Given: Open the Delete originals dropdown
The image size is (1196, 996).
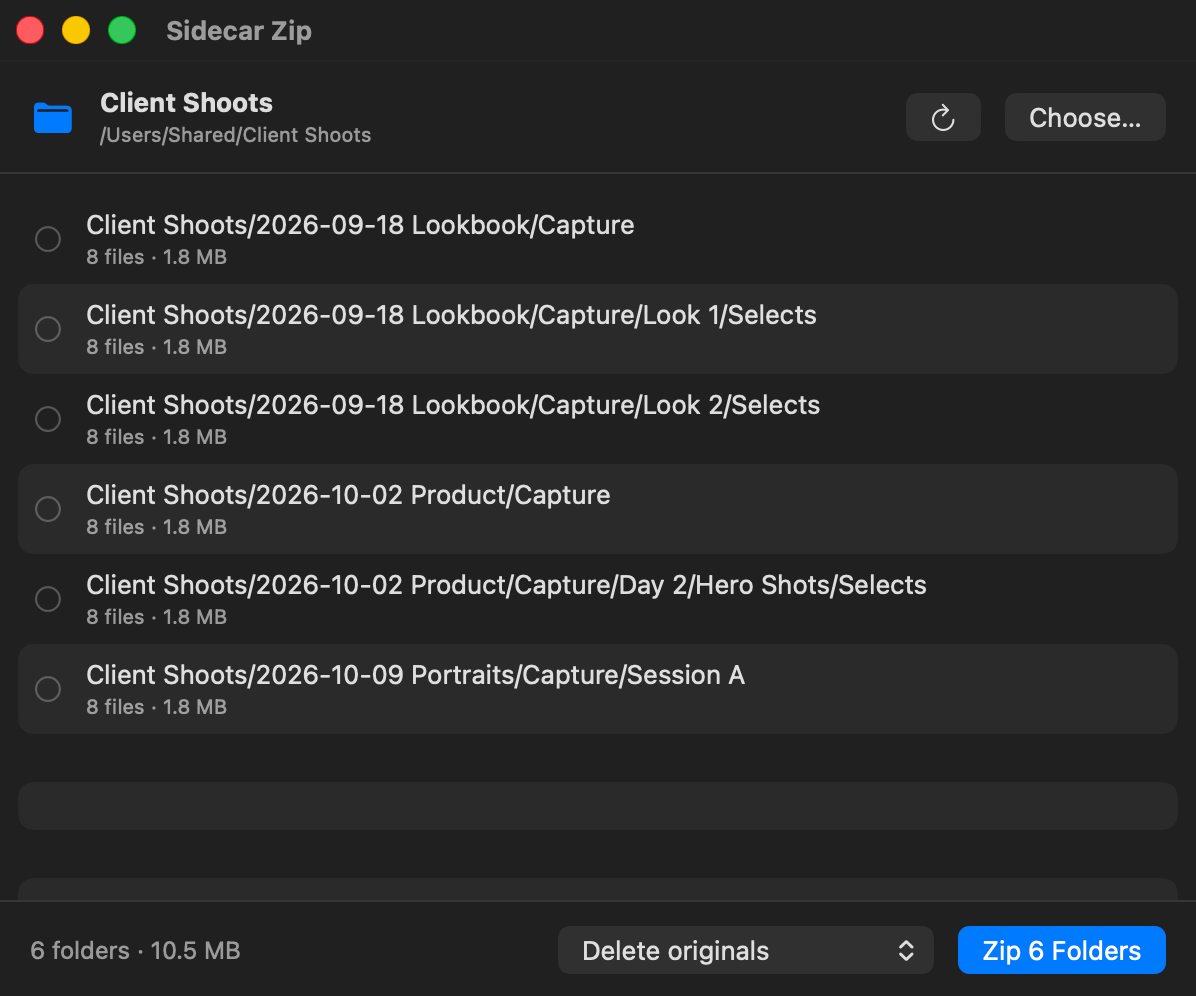Looking at the screenshot, I should [745, 950].
